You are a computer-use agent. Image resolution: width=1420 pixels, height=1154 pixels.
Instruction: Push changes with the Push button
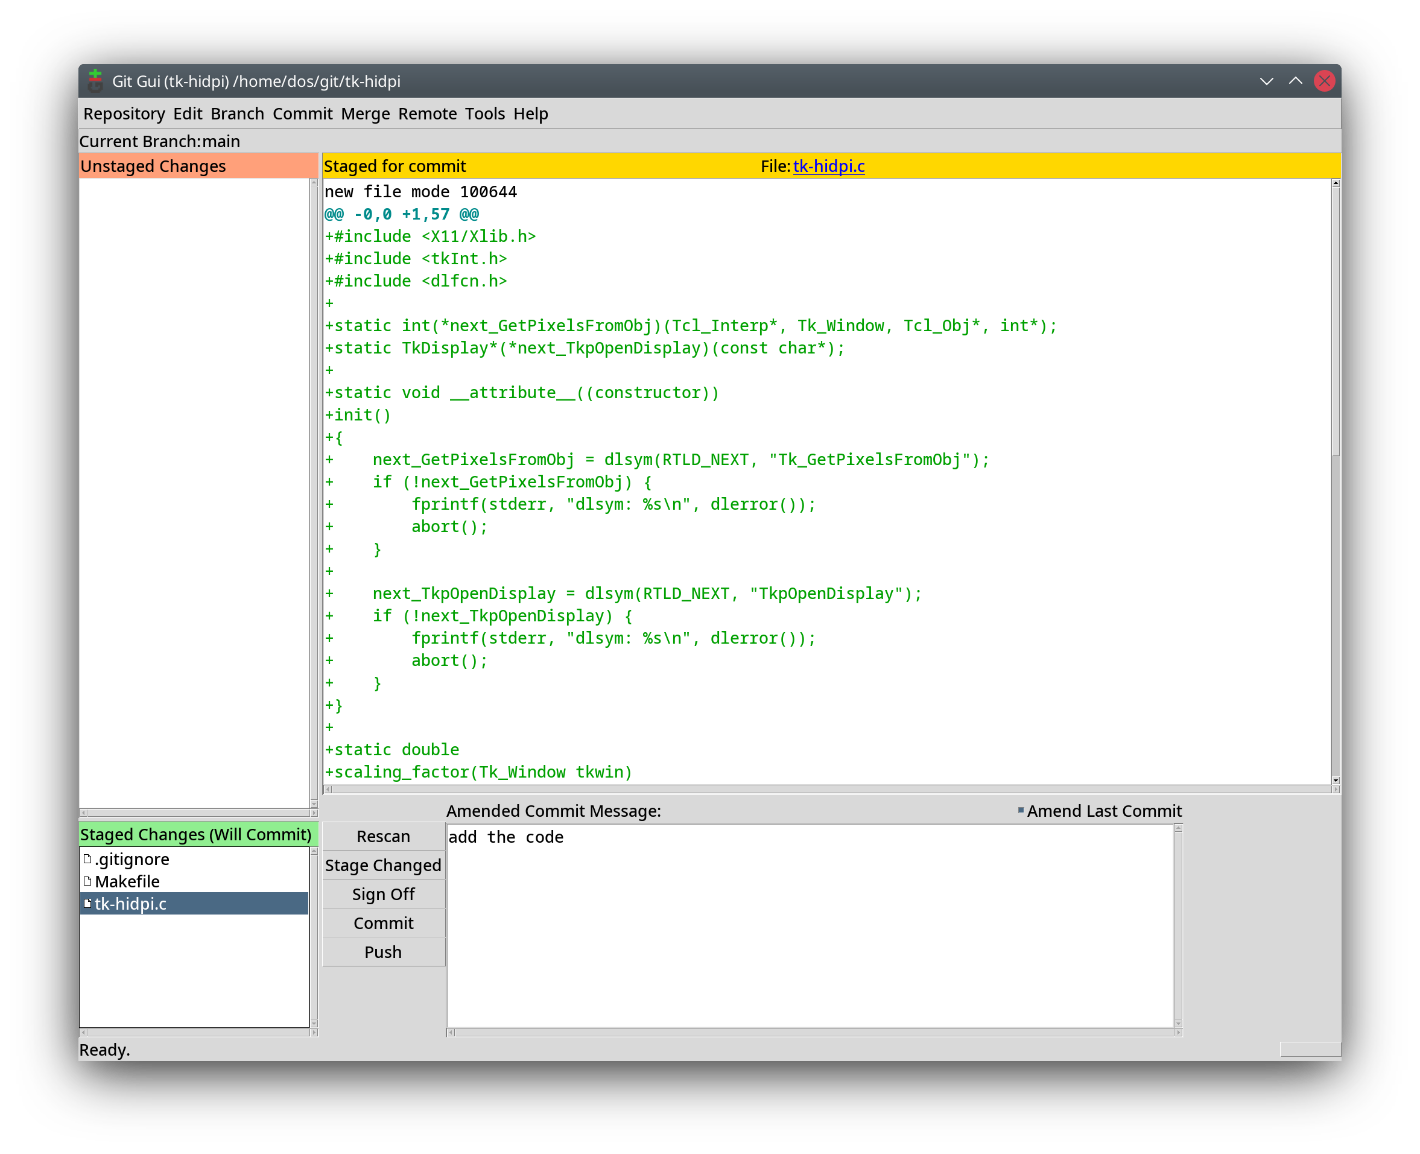tap(383, 952)
